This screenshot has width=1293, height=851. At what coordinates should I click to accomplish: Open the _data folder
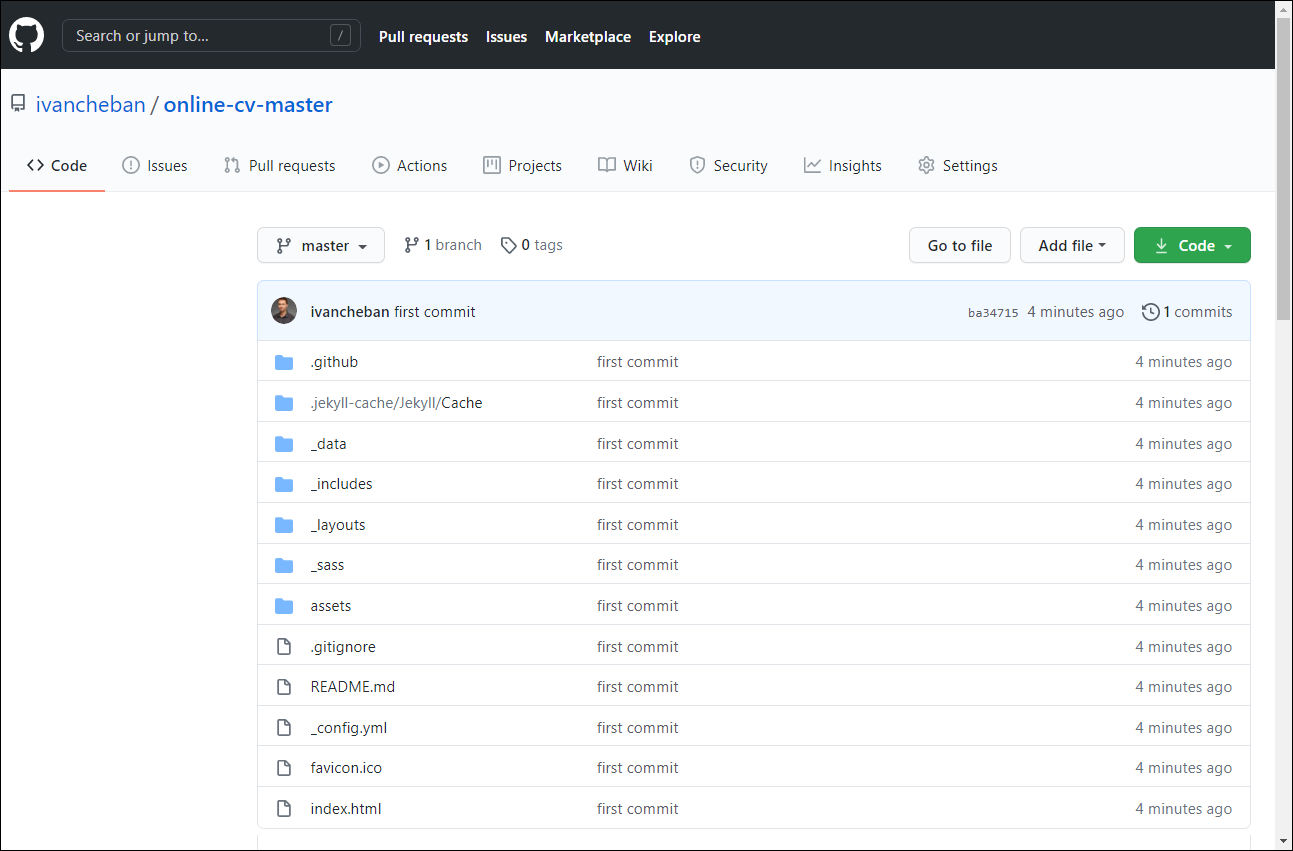pyautogui.click(x=329, y=444)
